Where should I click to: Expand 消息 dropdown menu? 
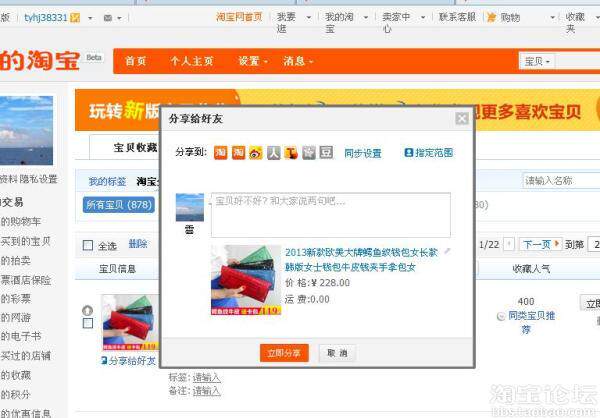pyautogui.click(x=298, y=61)
